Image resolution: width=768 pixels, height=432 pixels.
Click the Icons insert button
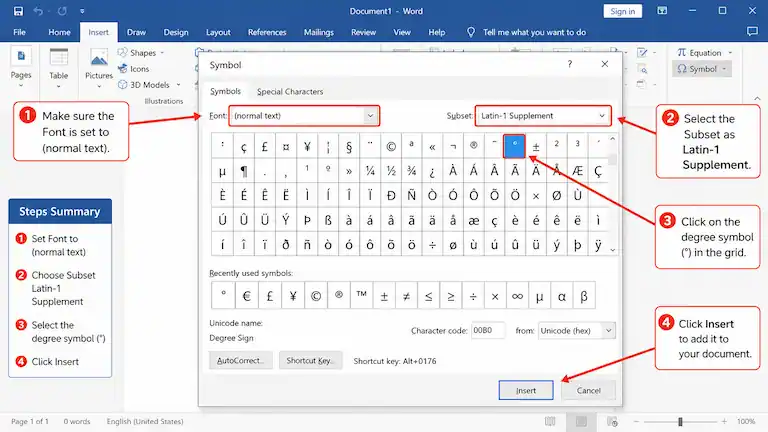coord(134,69)
